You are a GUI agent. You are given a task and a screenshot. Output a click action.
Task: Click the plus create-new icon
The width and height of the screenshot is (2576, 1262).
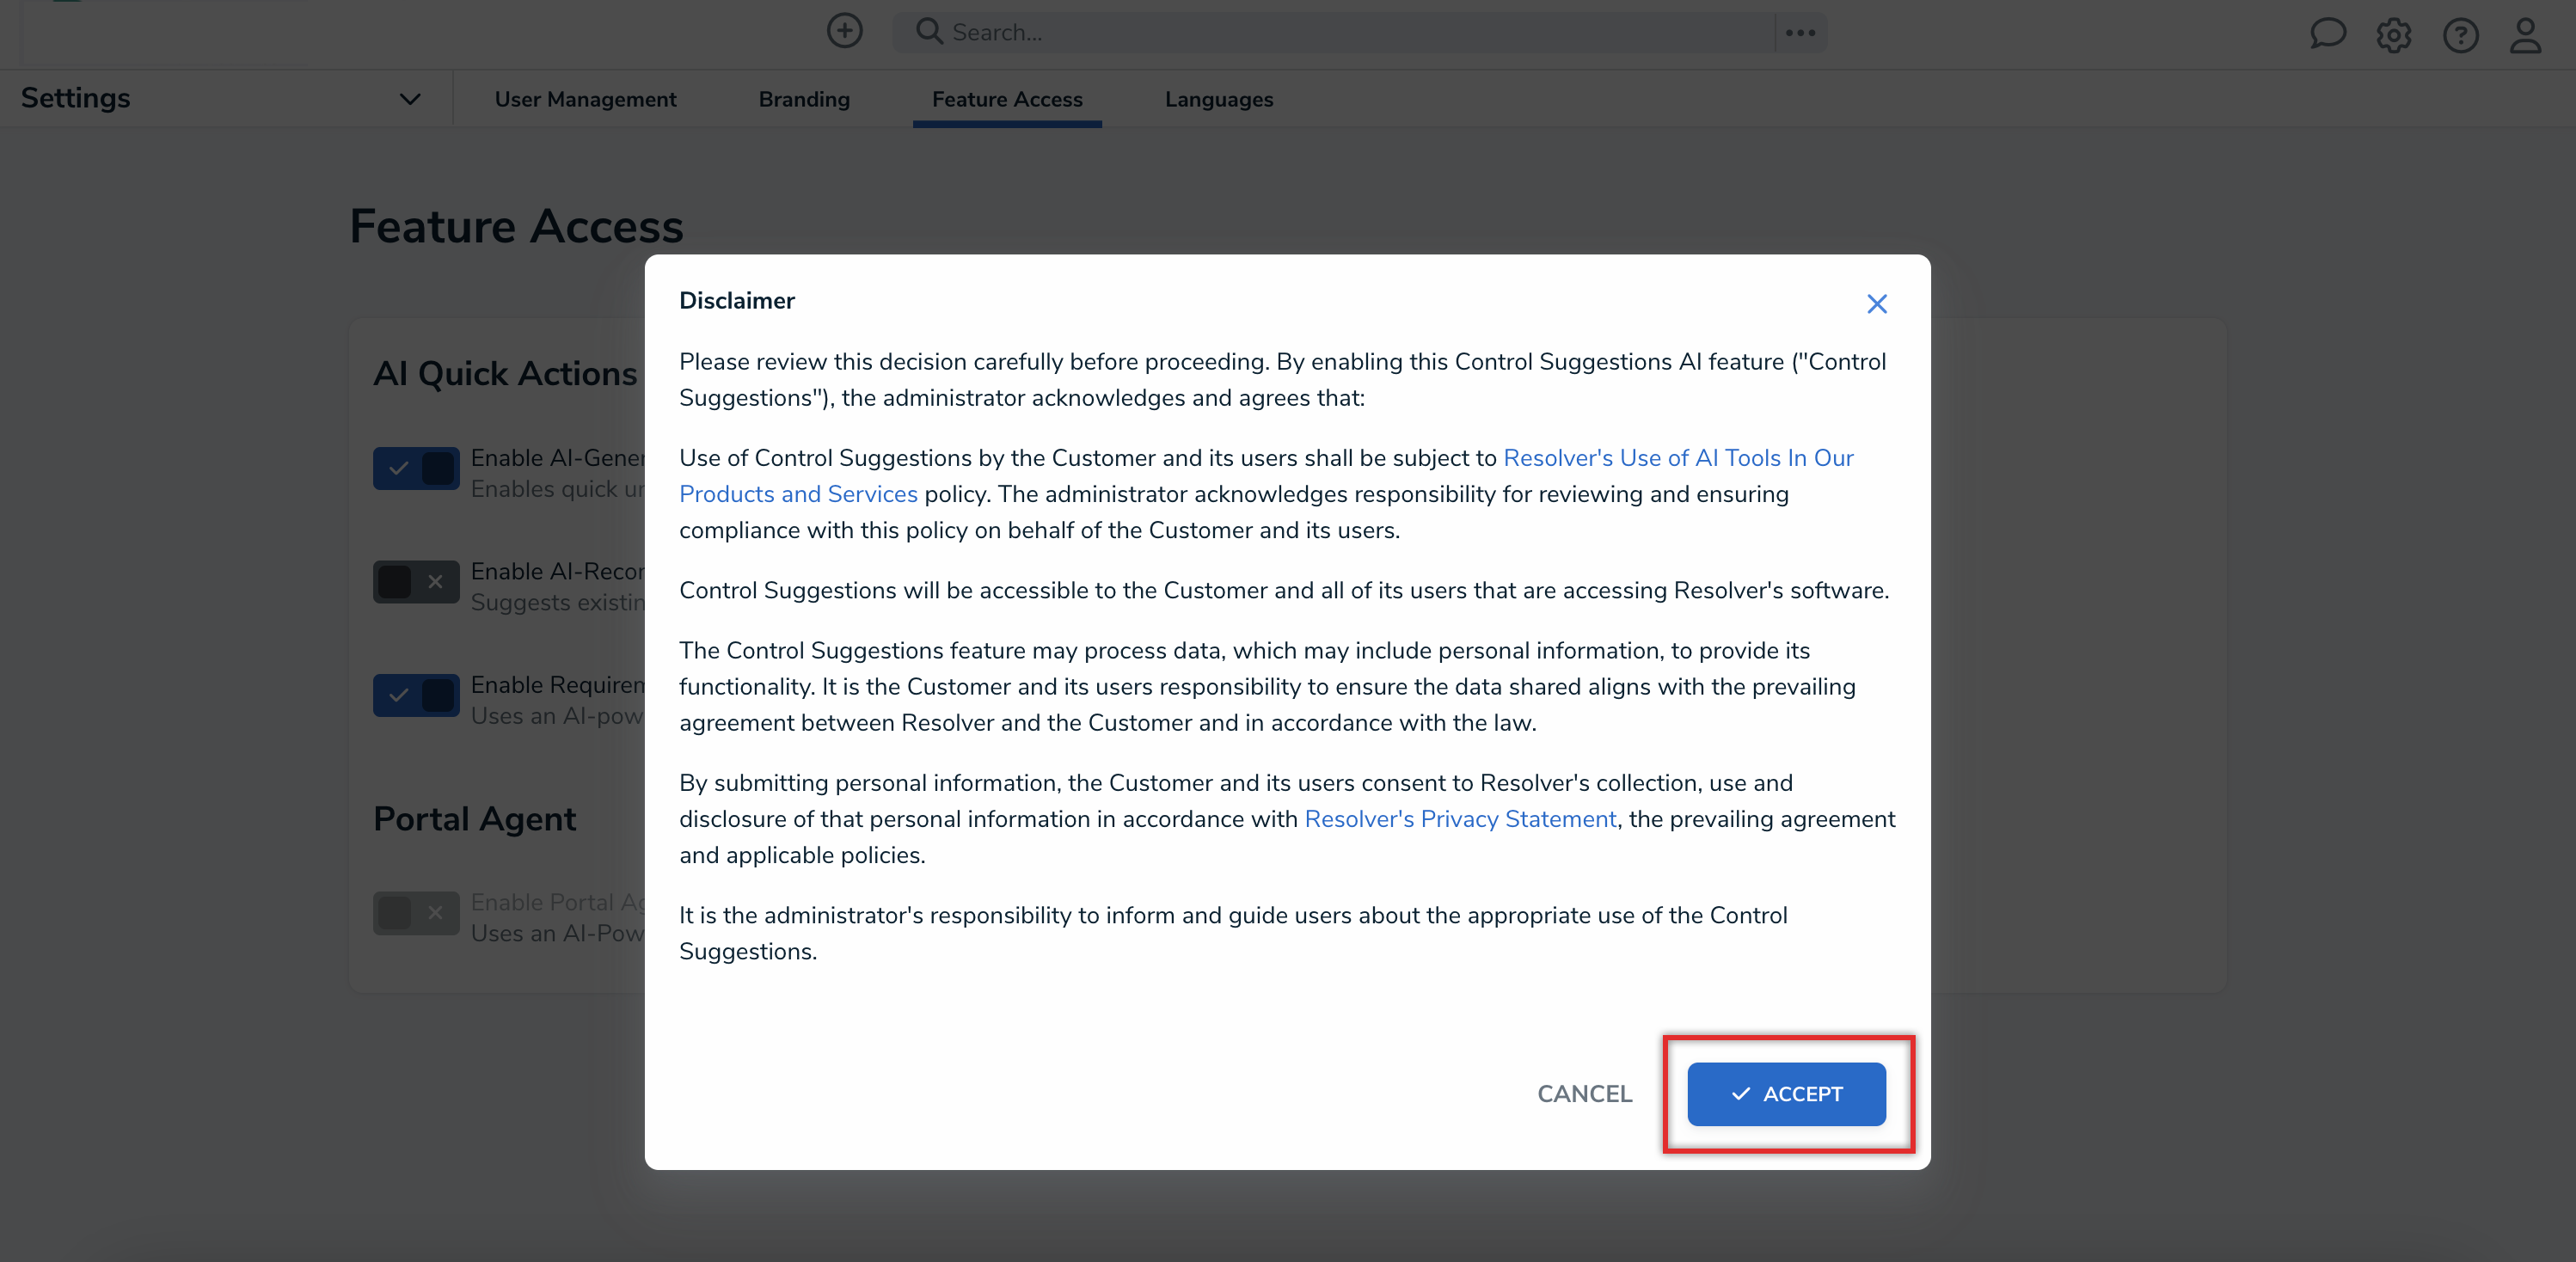pyautogui.click(x=844, y=31)
